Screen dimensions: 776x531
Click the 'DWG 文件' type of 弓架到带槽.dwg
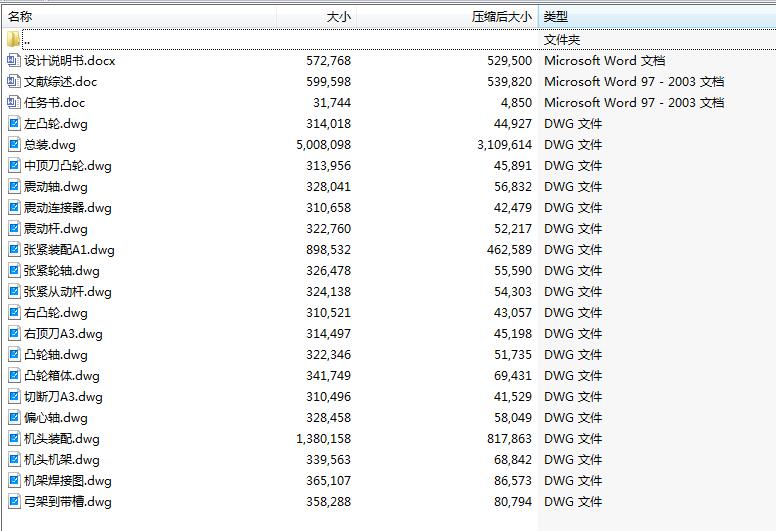573,502
